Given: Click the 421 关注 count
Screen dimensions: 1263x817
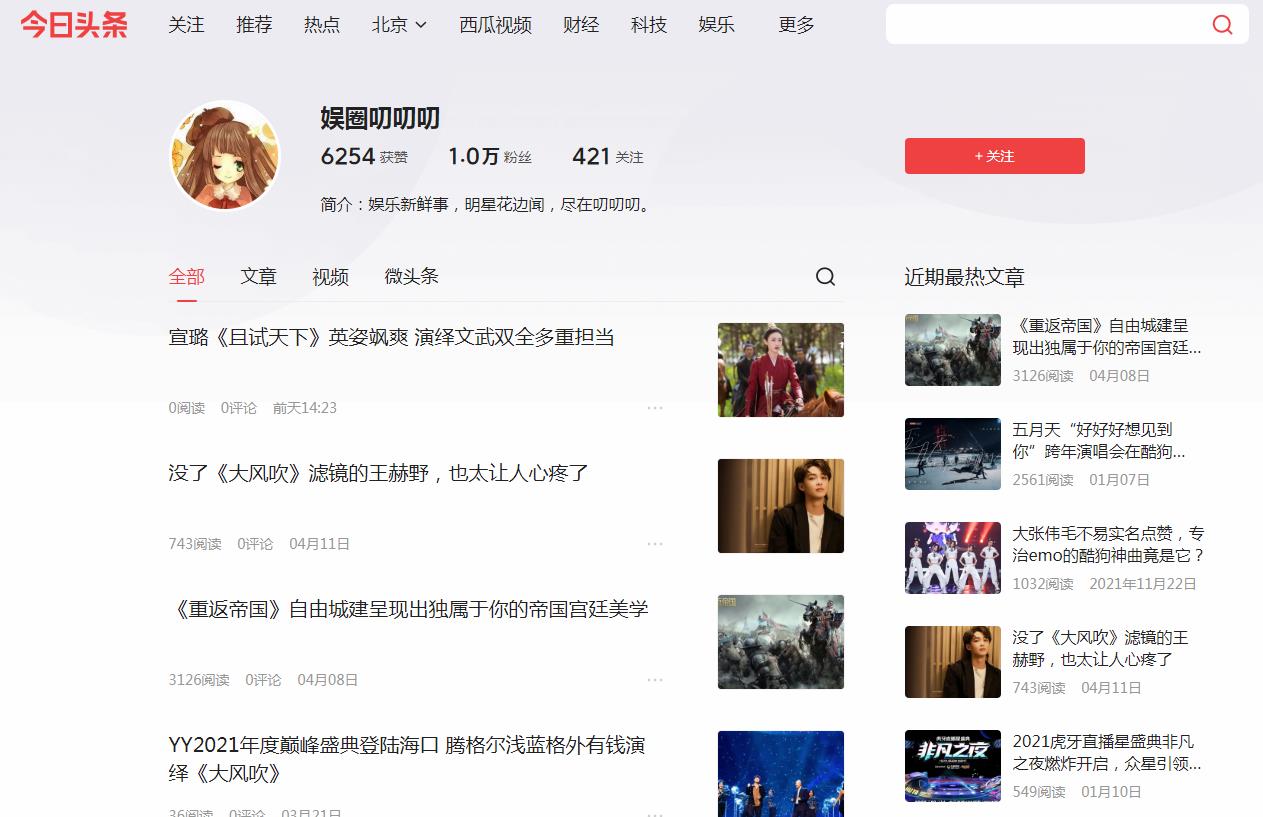Looking at the screenshot, I should pos(608,156).
